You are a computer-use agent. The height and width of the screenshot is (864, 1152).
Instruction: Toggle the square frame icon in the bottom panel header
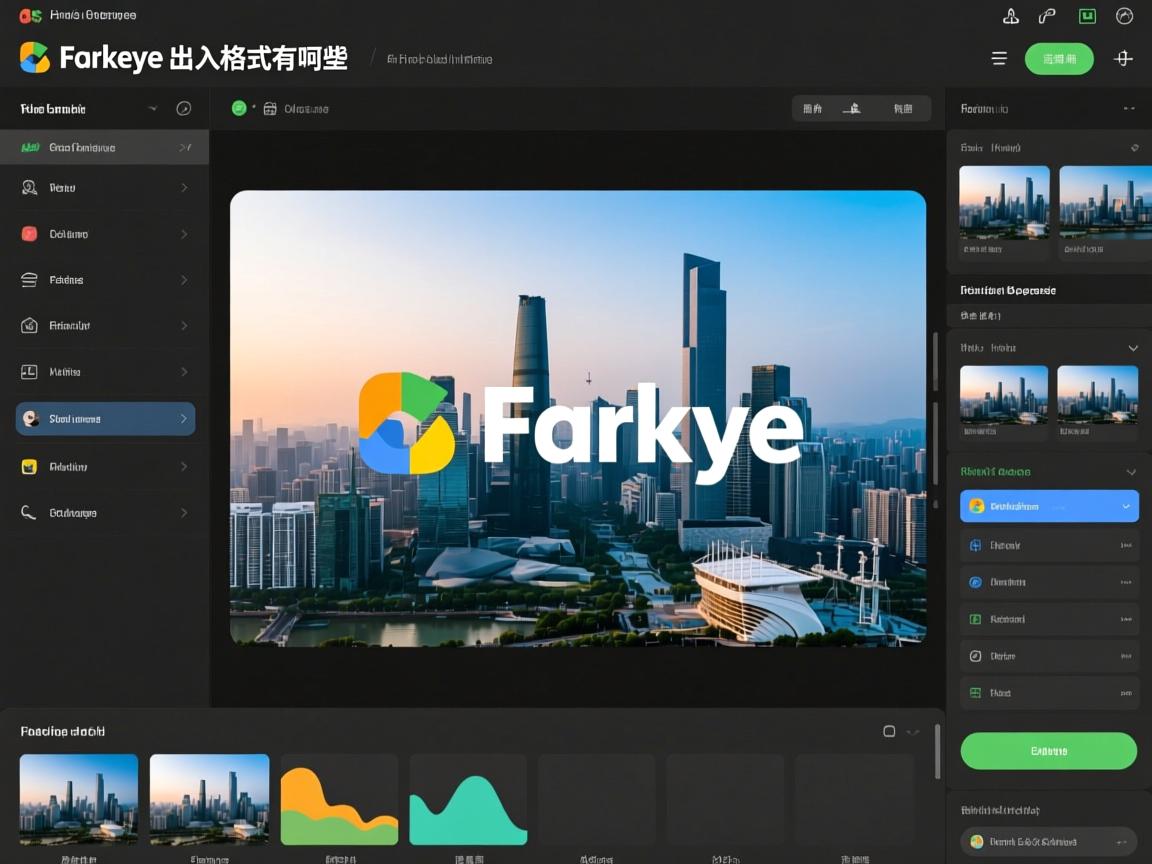click(888, 731)
